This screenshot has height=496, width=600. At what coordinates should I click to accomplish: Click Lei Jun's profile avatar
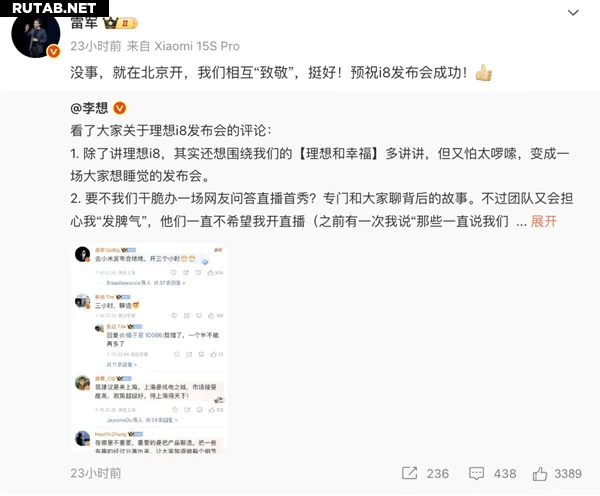pos(36,34)
